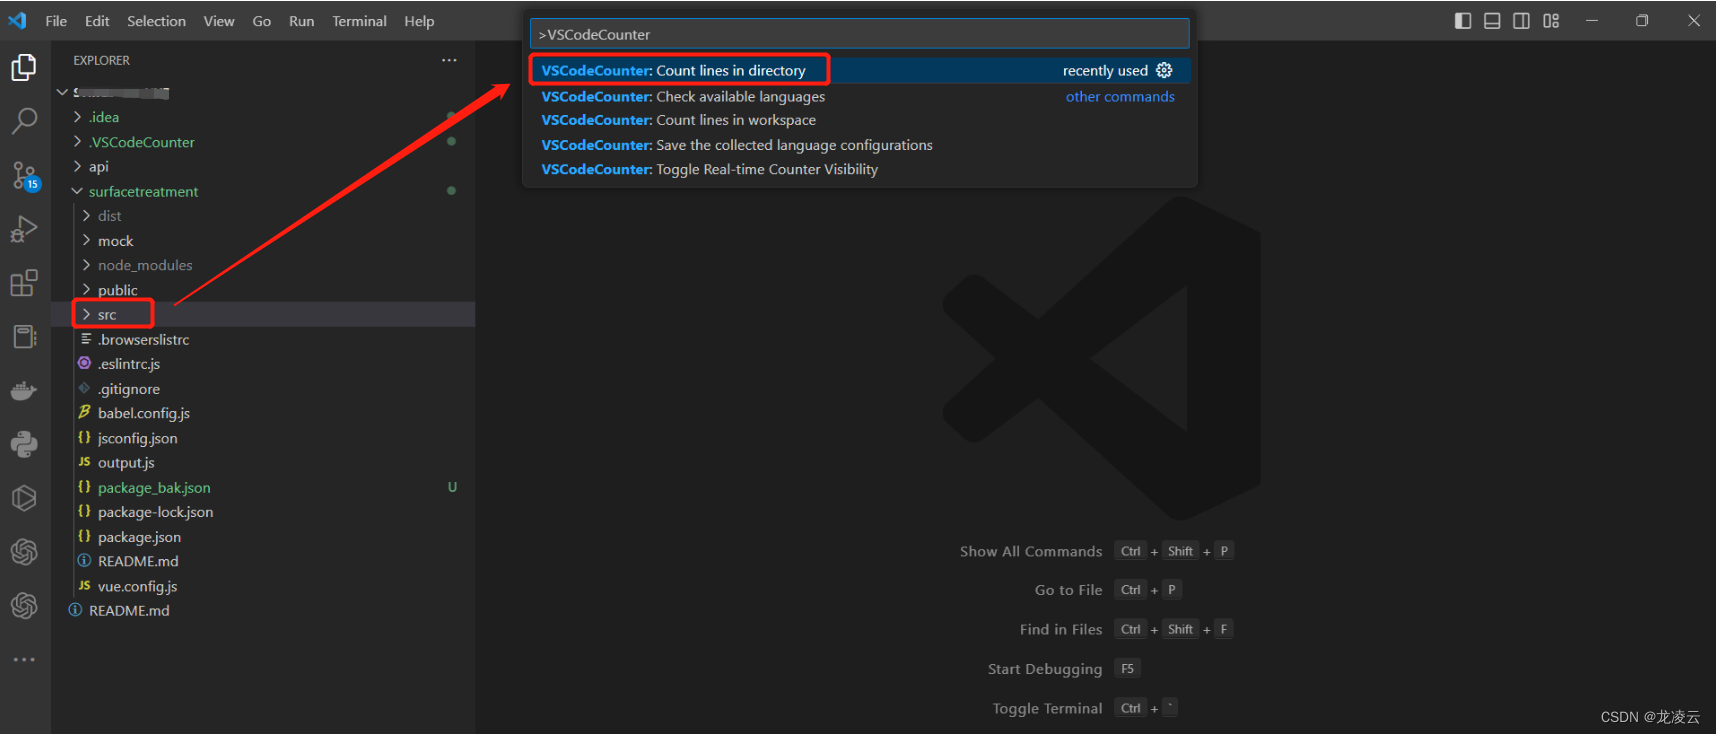Open the Help menu

[419, 21]
